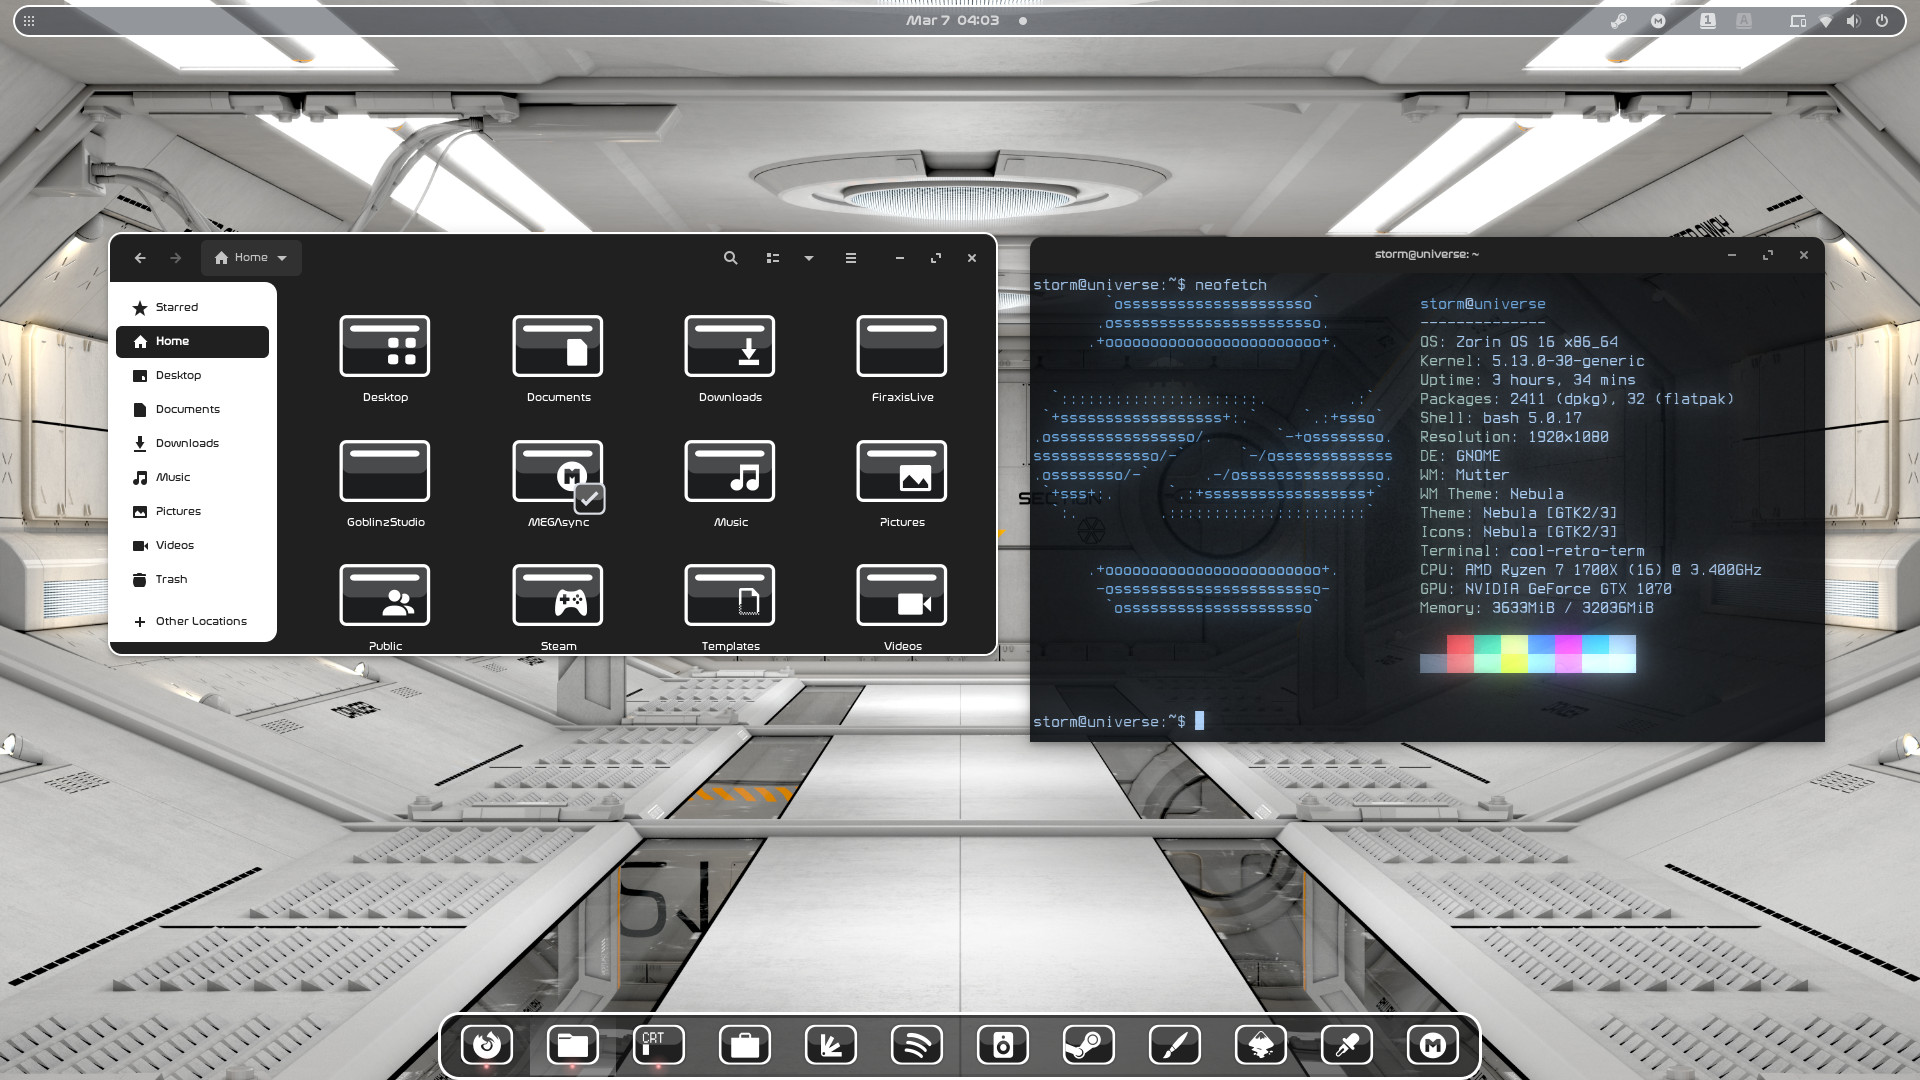Open Music in the Files sidebar
1920x1080 pixels.
click(192, 477)
